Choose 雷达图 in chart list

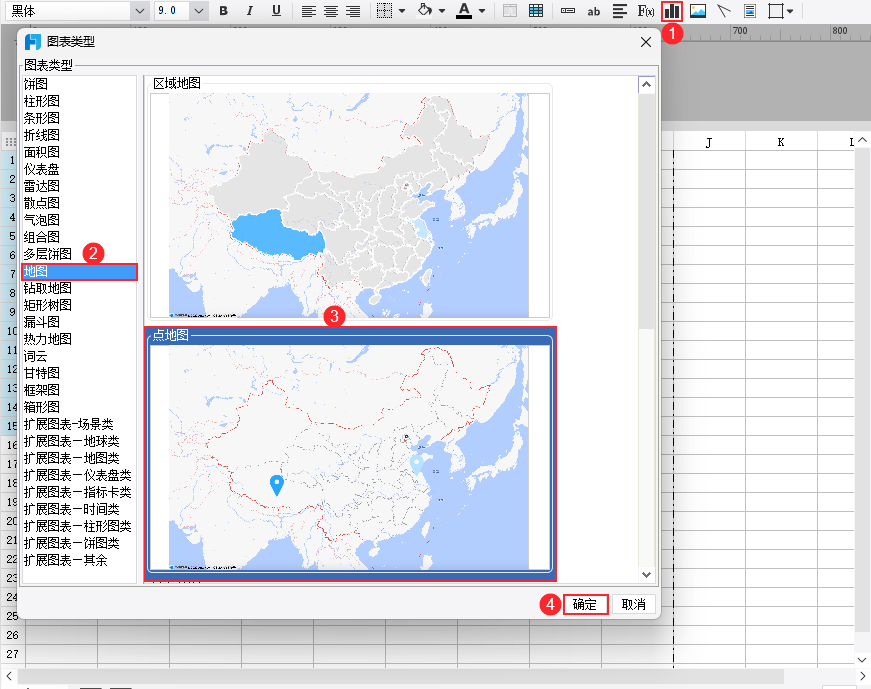42,186
